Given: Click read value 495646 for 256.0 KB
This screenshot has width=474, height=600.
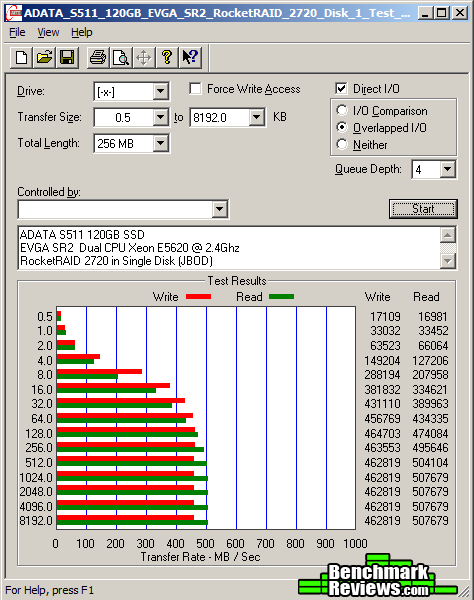Looking at the screenshot, I should click(430, 447).
